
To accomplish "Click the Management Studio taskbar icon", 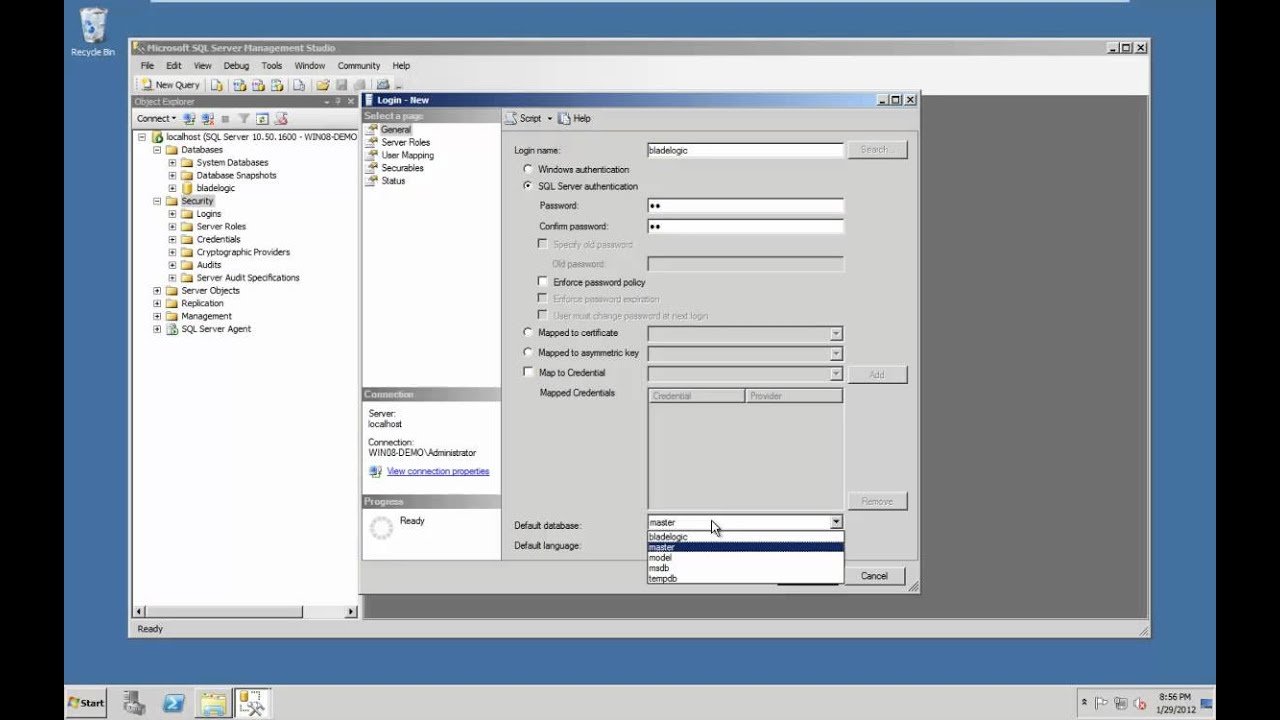I will 252,703.
